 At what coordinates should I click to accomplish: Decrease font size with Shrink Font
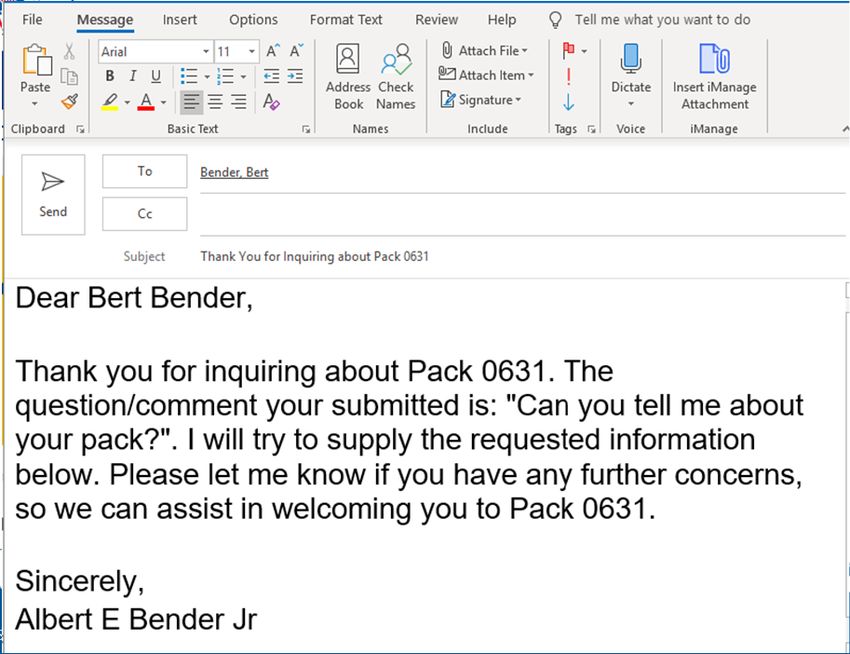click(296, 51)
